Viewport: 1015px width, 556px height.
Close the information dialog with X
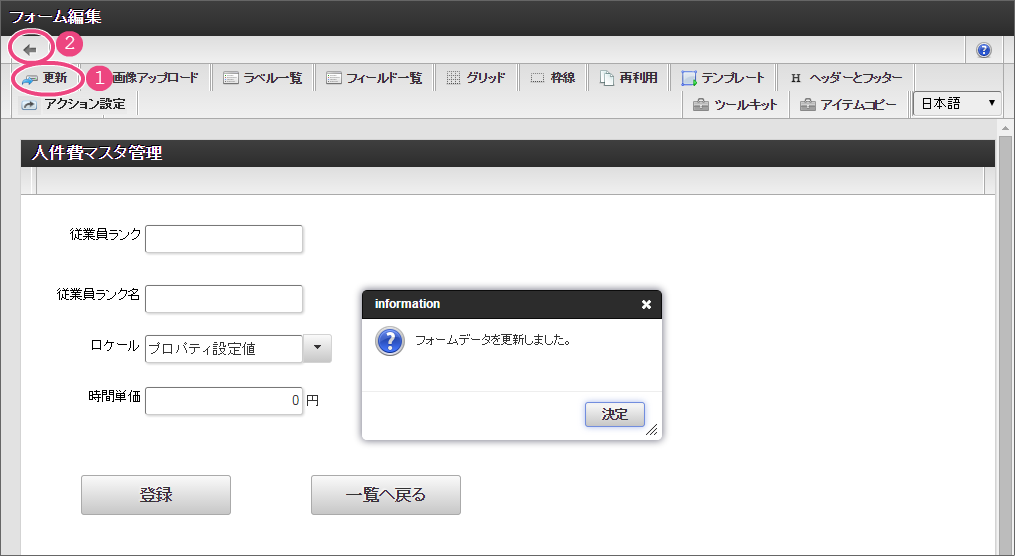[646, 304]
